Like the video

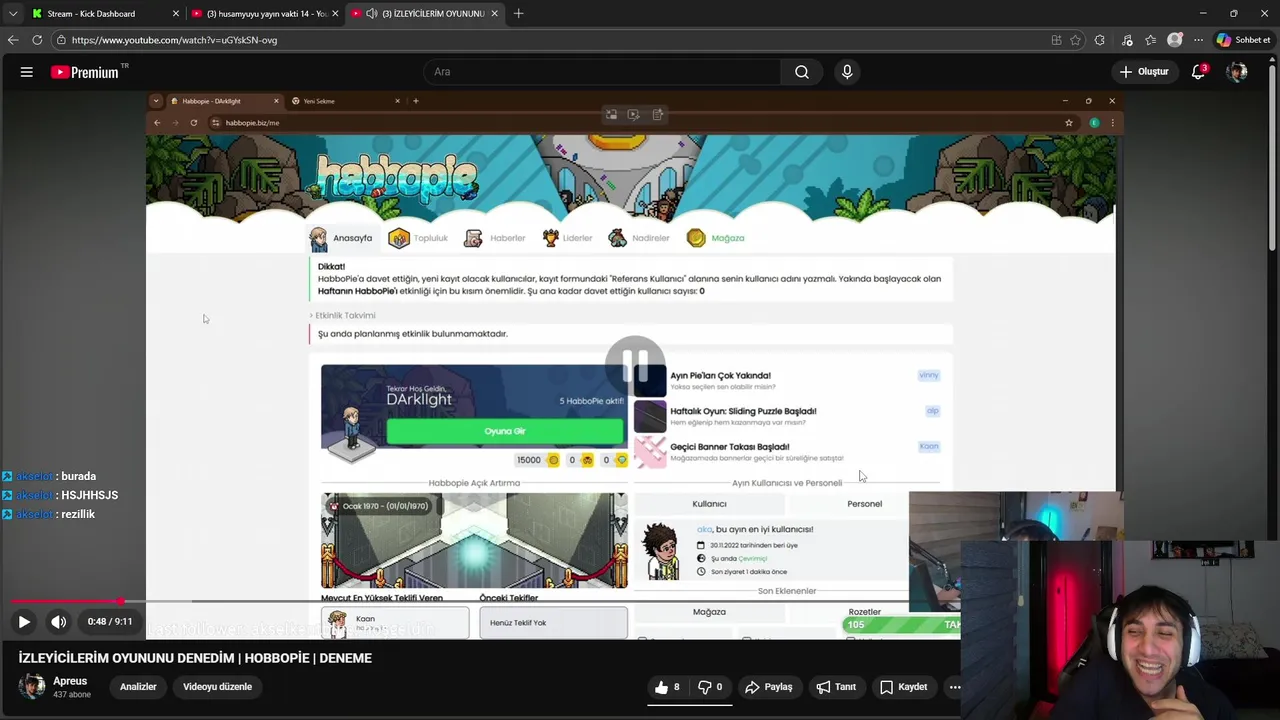[x=668, y=687]
